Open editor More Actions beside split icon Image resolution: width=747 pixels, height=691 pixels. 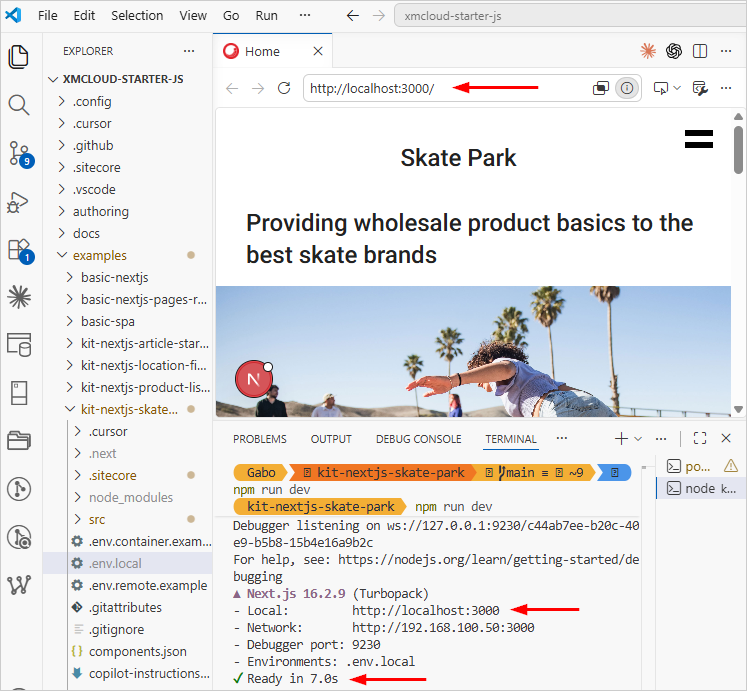point(726,51)
